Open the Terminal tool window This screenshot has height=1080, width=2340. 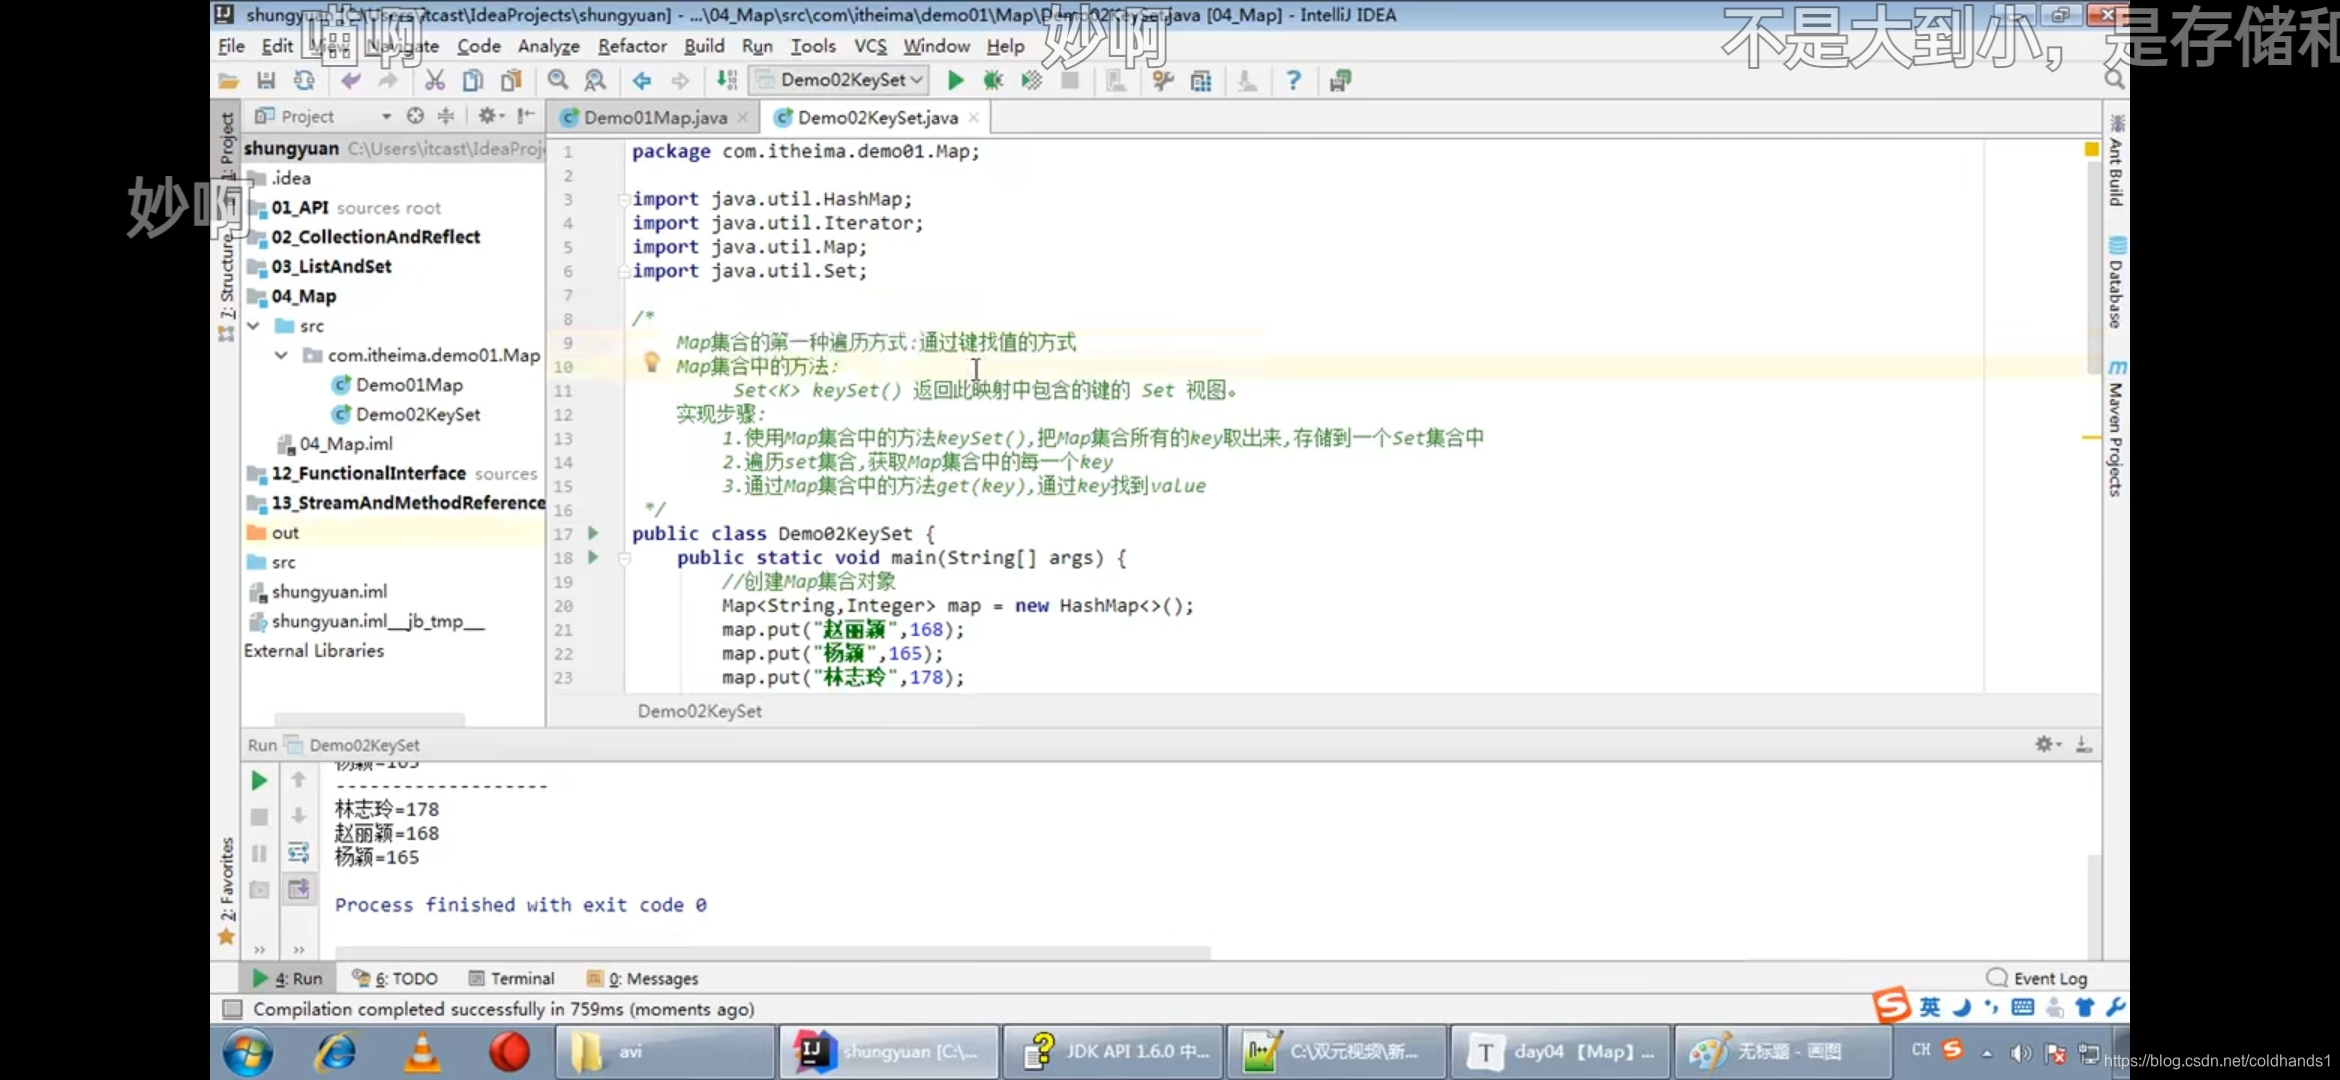(511, 979)
